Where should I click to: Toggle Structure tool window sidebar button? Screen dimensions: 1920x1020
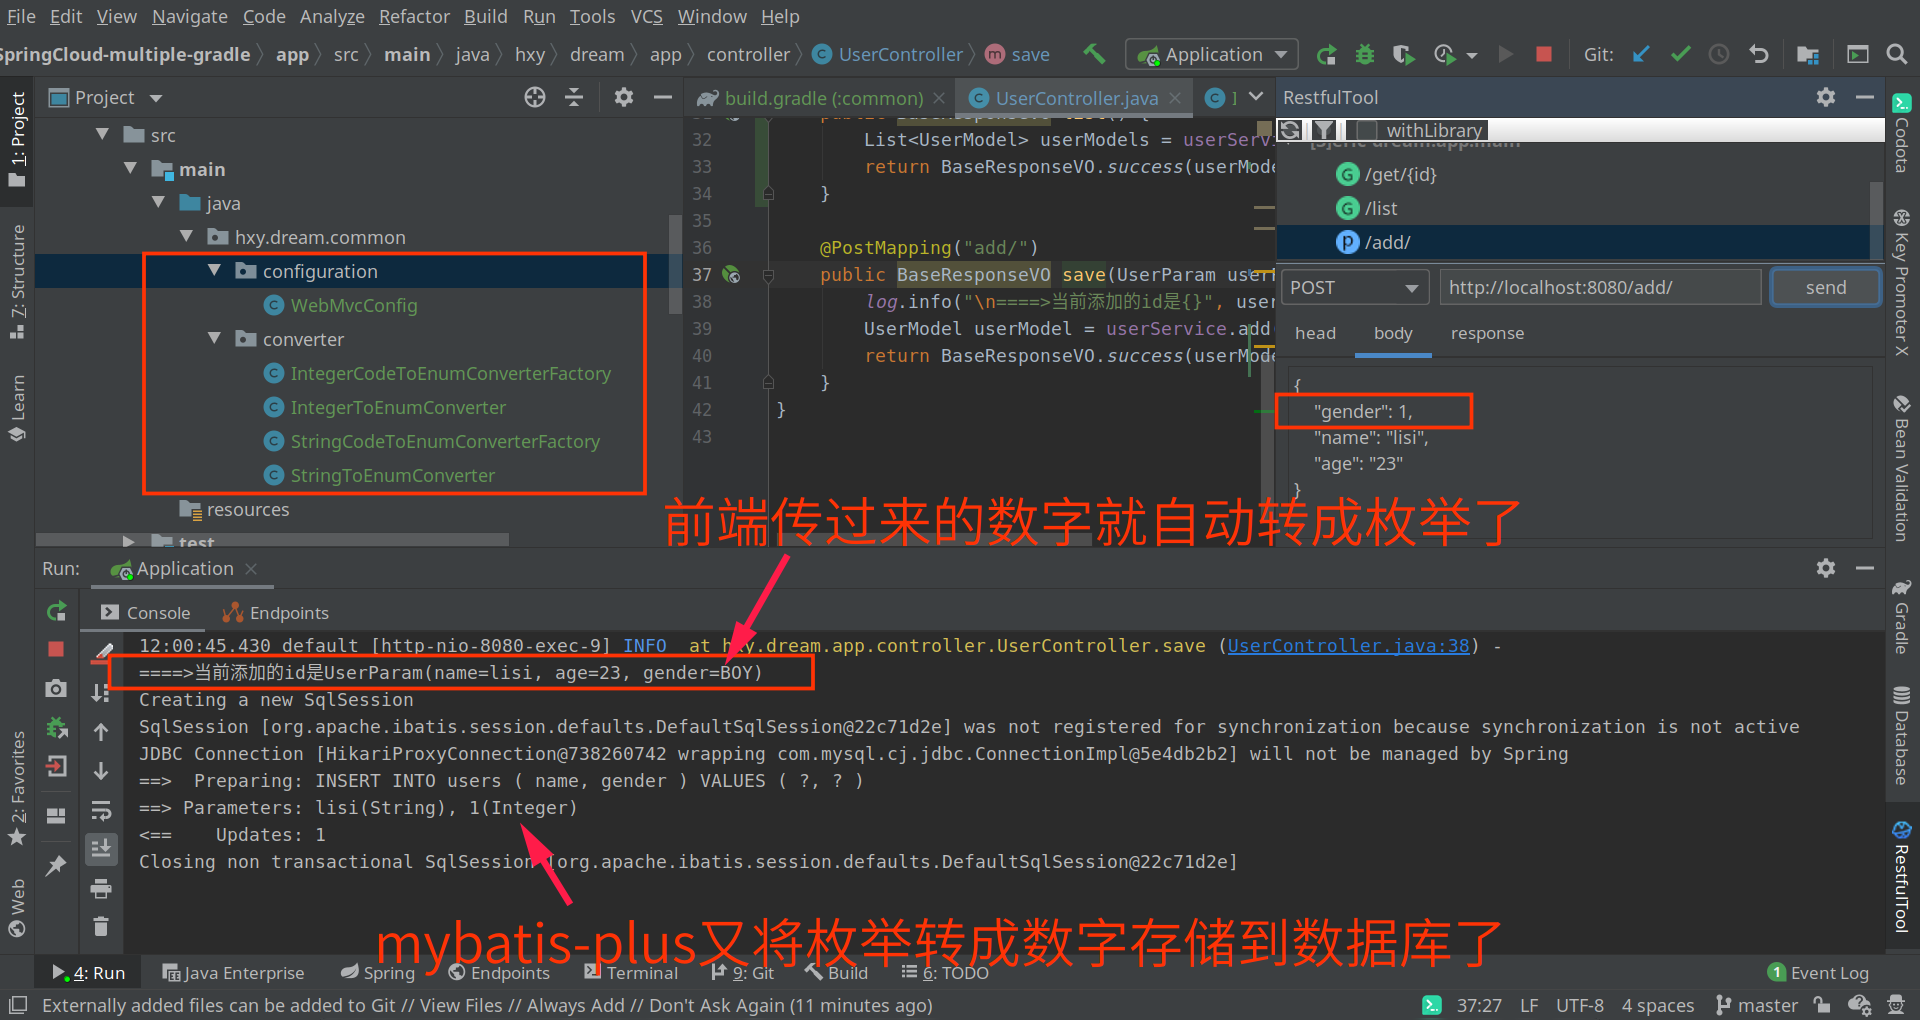pyautogui.click(x=17, y=282)
